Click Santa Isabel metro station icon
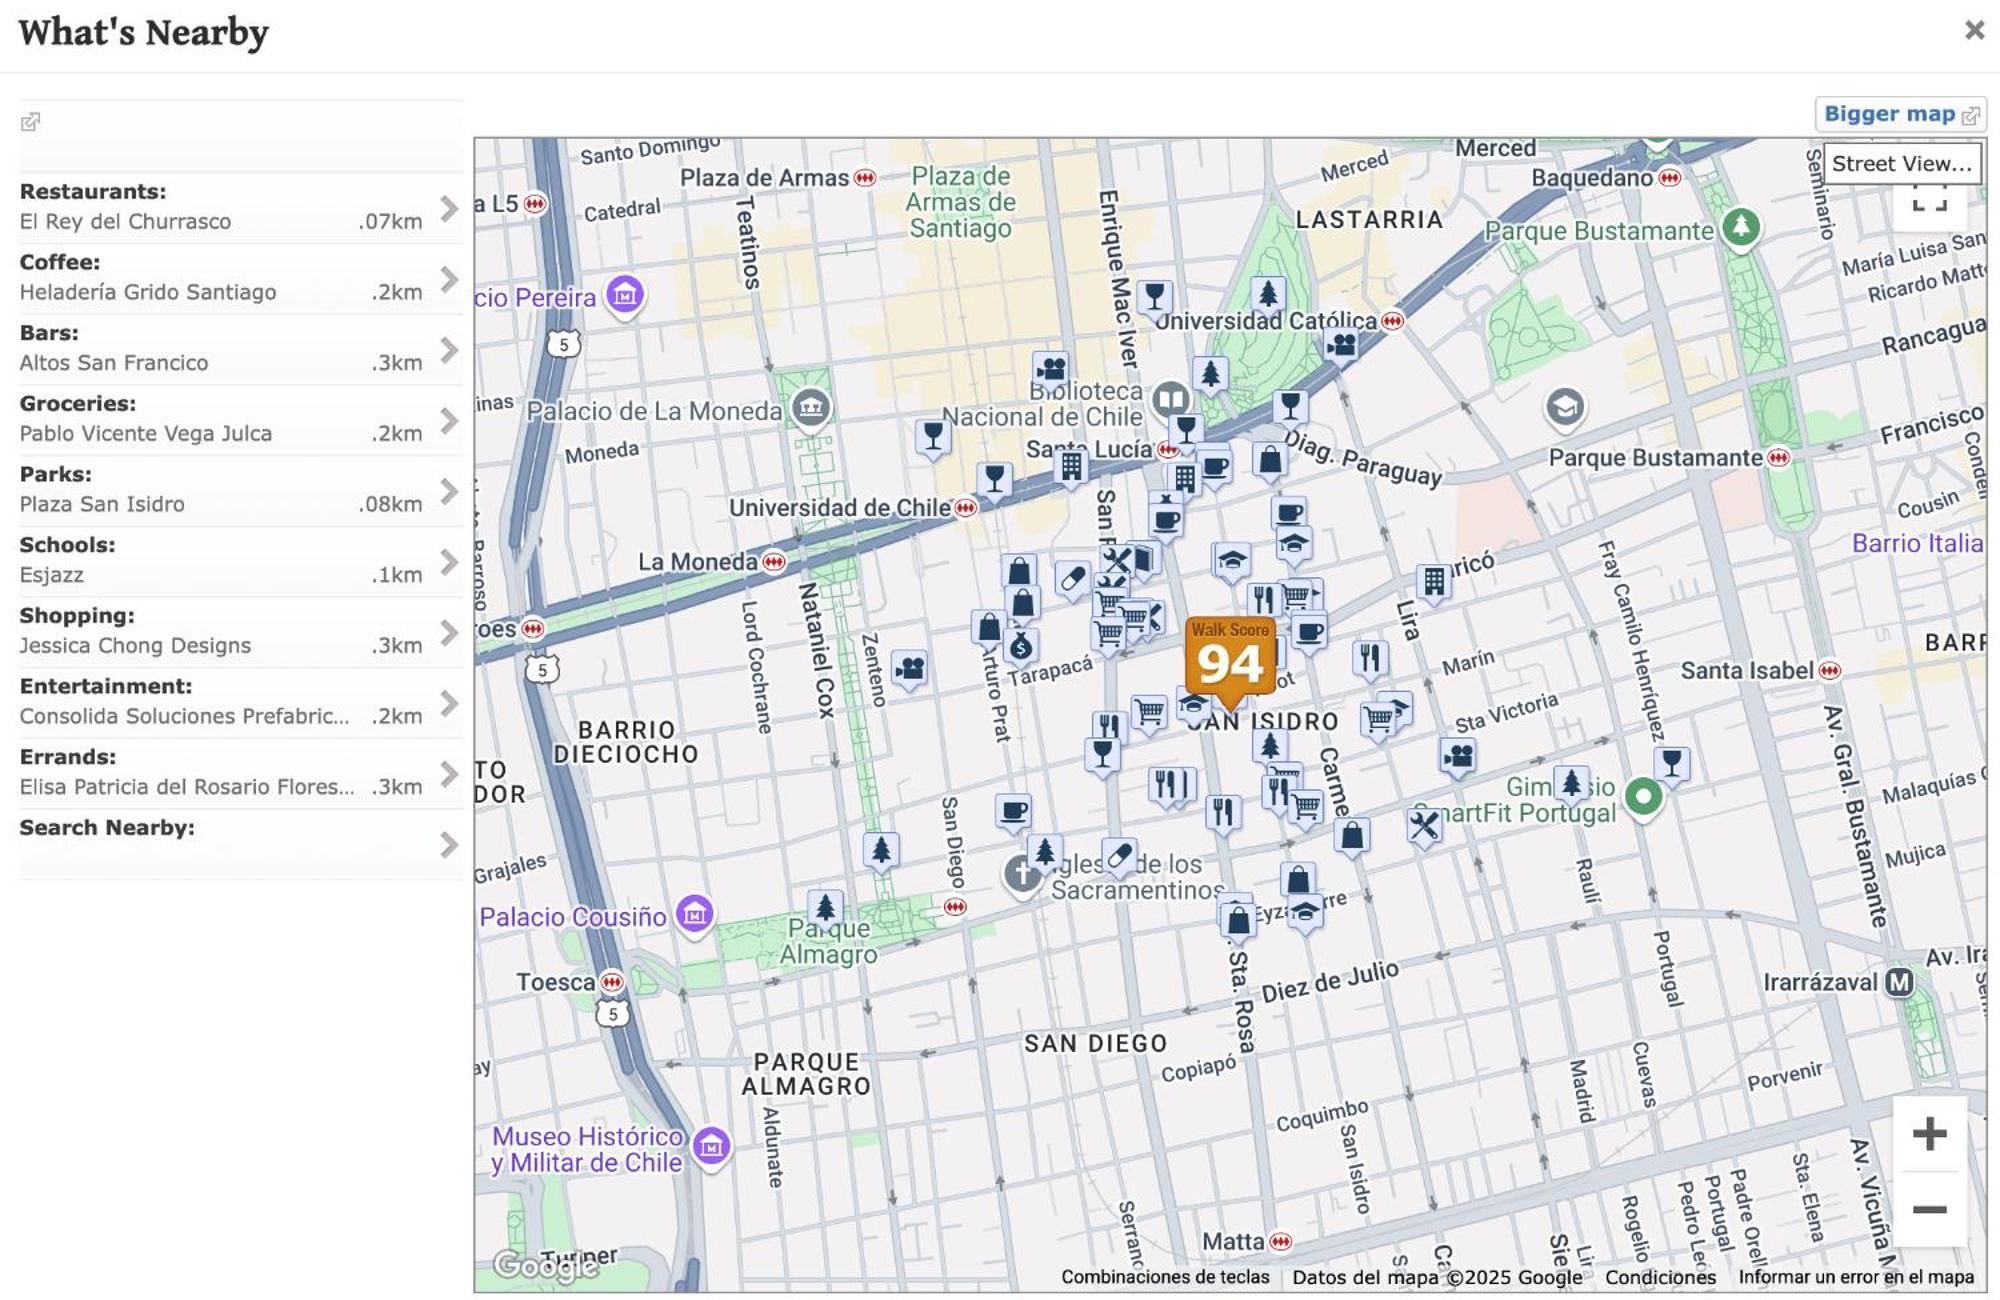 click(1830, 671)
